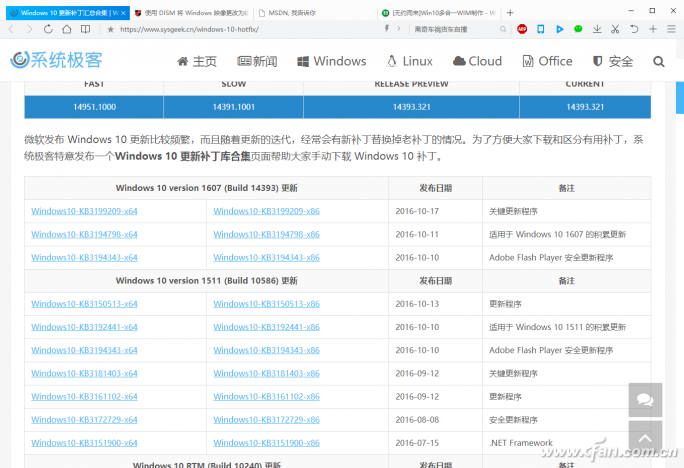Viewport: 684px width, 468px height.
Task: Click the blue phone toolbar icon
Action: (x=540, y=29)
